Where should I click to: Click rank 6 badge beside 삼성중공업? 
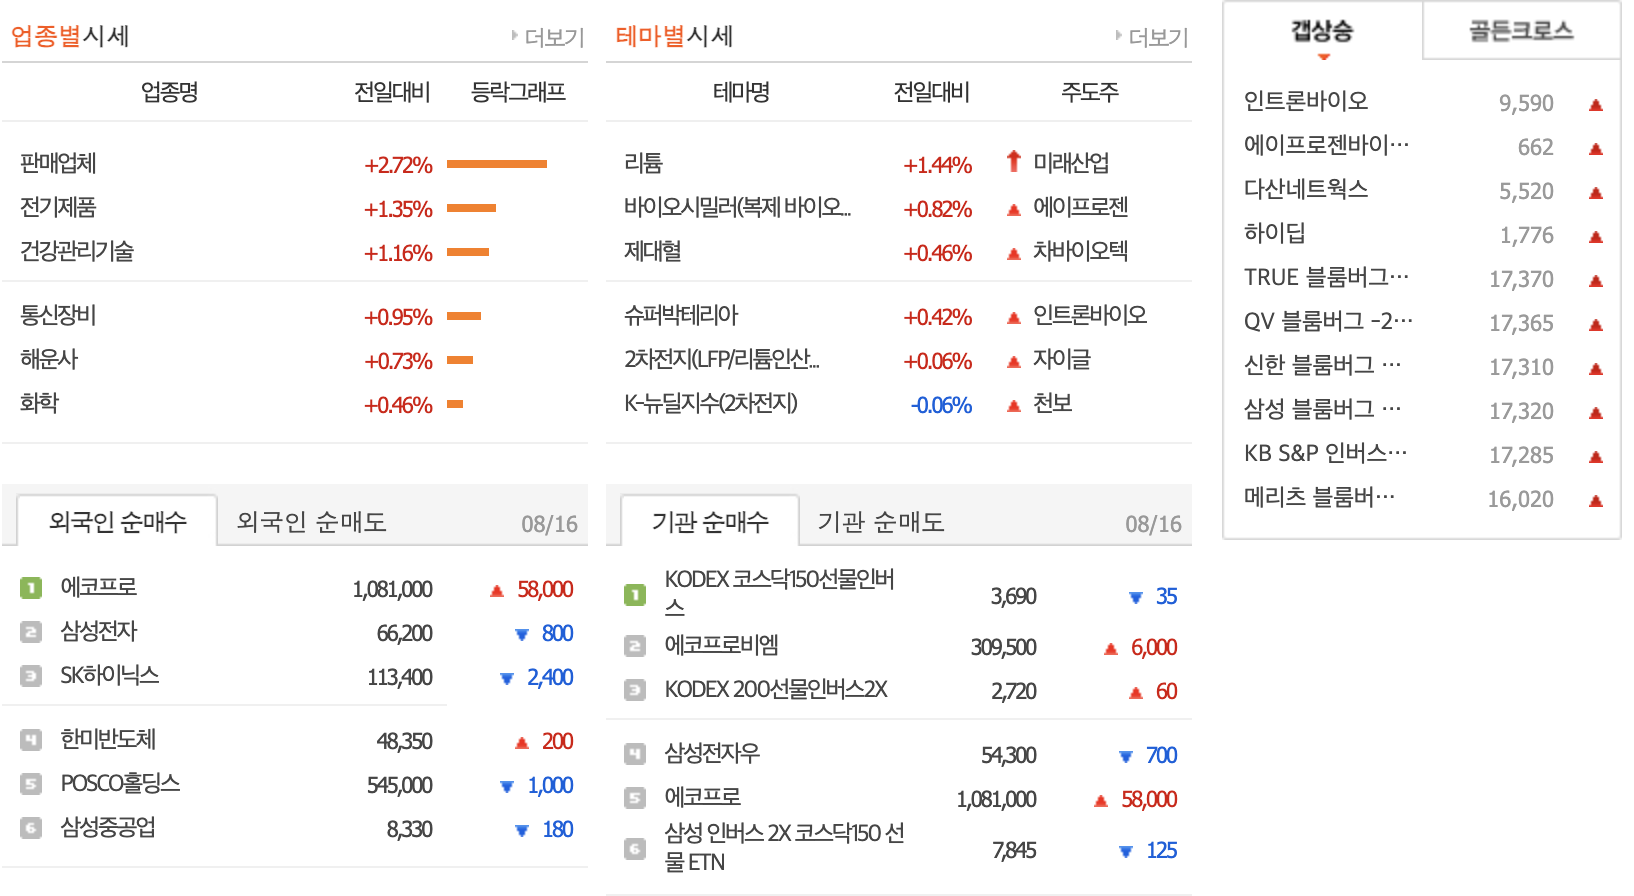pyautogui.click(x=31, y=828)
